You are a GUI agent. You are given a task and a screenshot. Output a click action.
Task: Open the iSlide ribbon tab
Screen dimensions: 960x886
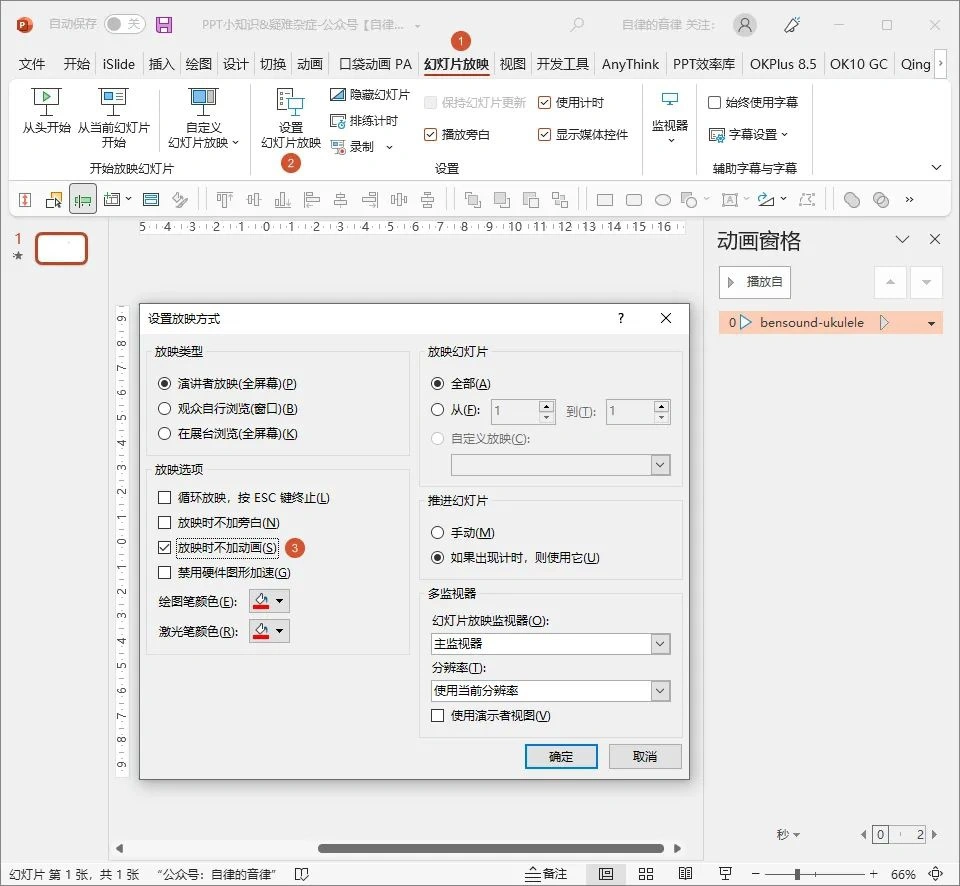point(118,63)
